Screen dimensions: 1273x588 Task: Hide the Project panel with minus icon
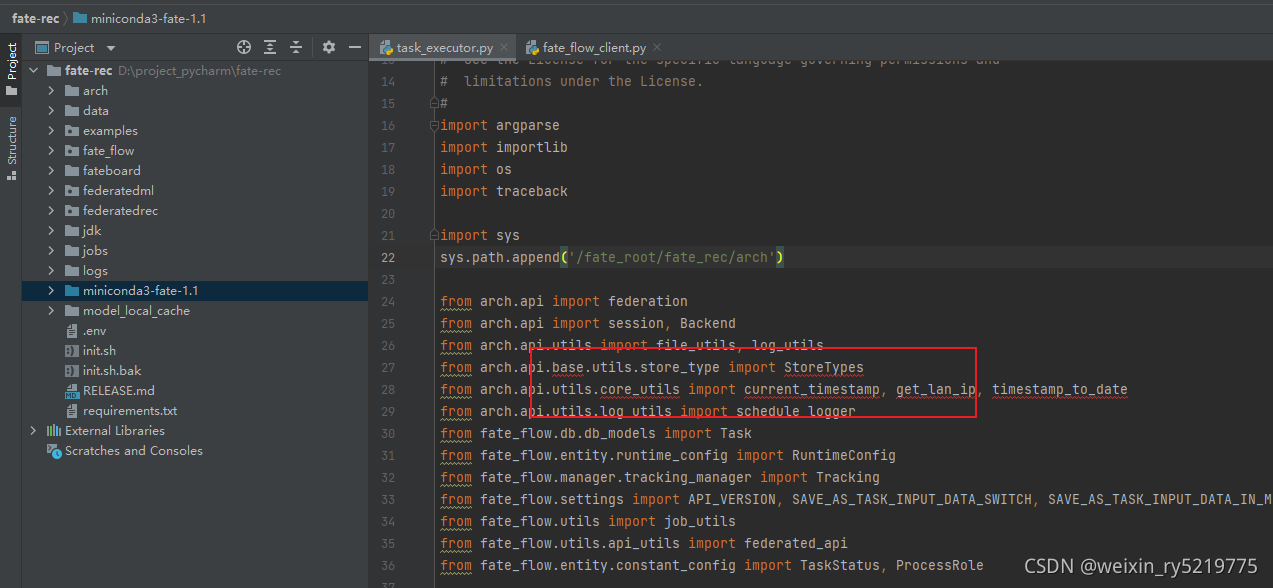(354, 47)
